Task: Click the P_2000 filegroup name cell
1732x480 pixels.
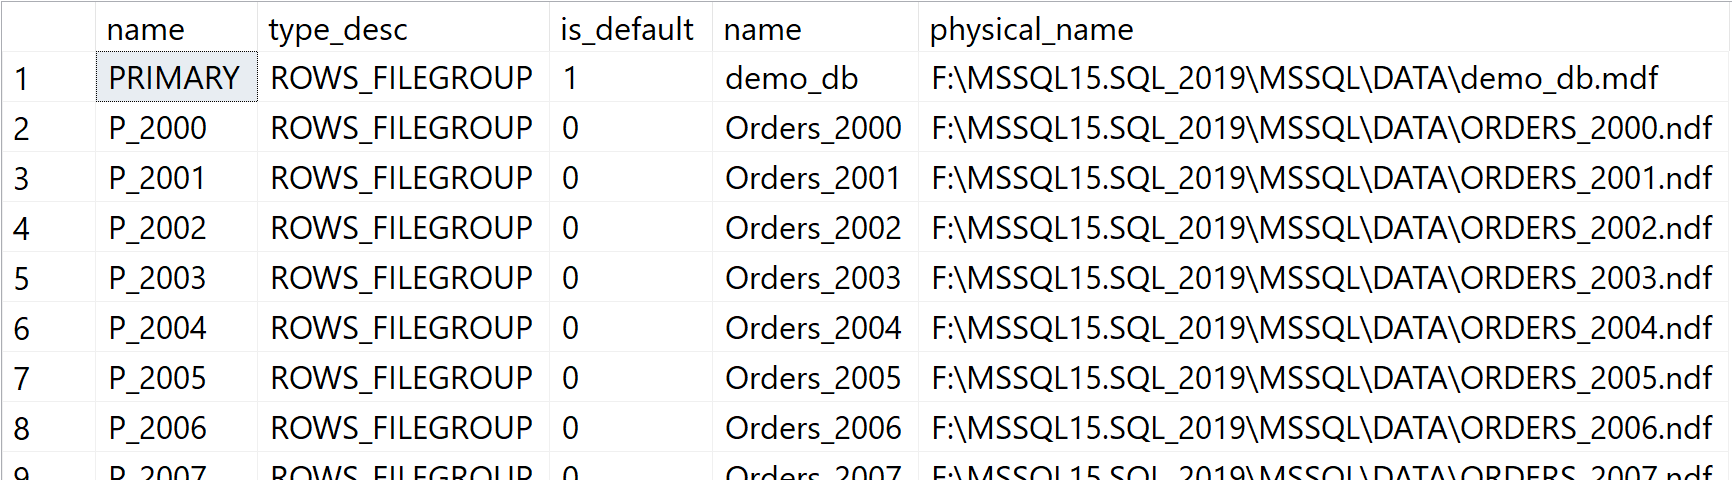Action: 176,127
